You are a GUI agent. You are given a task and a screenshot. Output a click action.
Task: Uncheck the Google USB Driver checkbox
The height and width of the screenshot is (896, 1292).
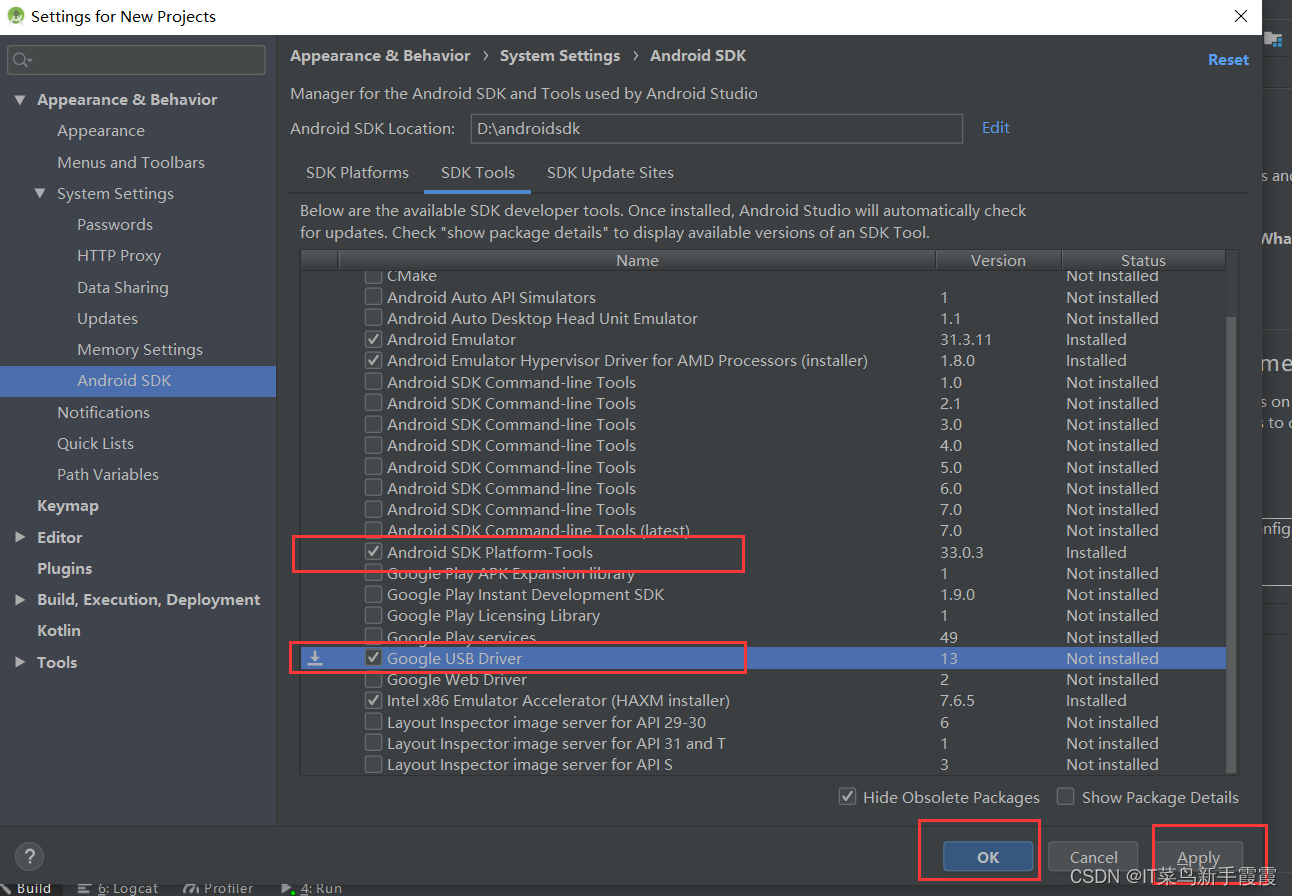click(373, 658)
